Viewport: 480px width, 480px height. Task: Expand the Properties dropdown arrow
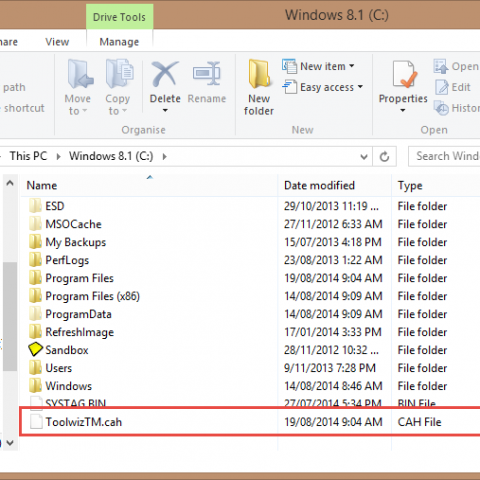point(403,110)
